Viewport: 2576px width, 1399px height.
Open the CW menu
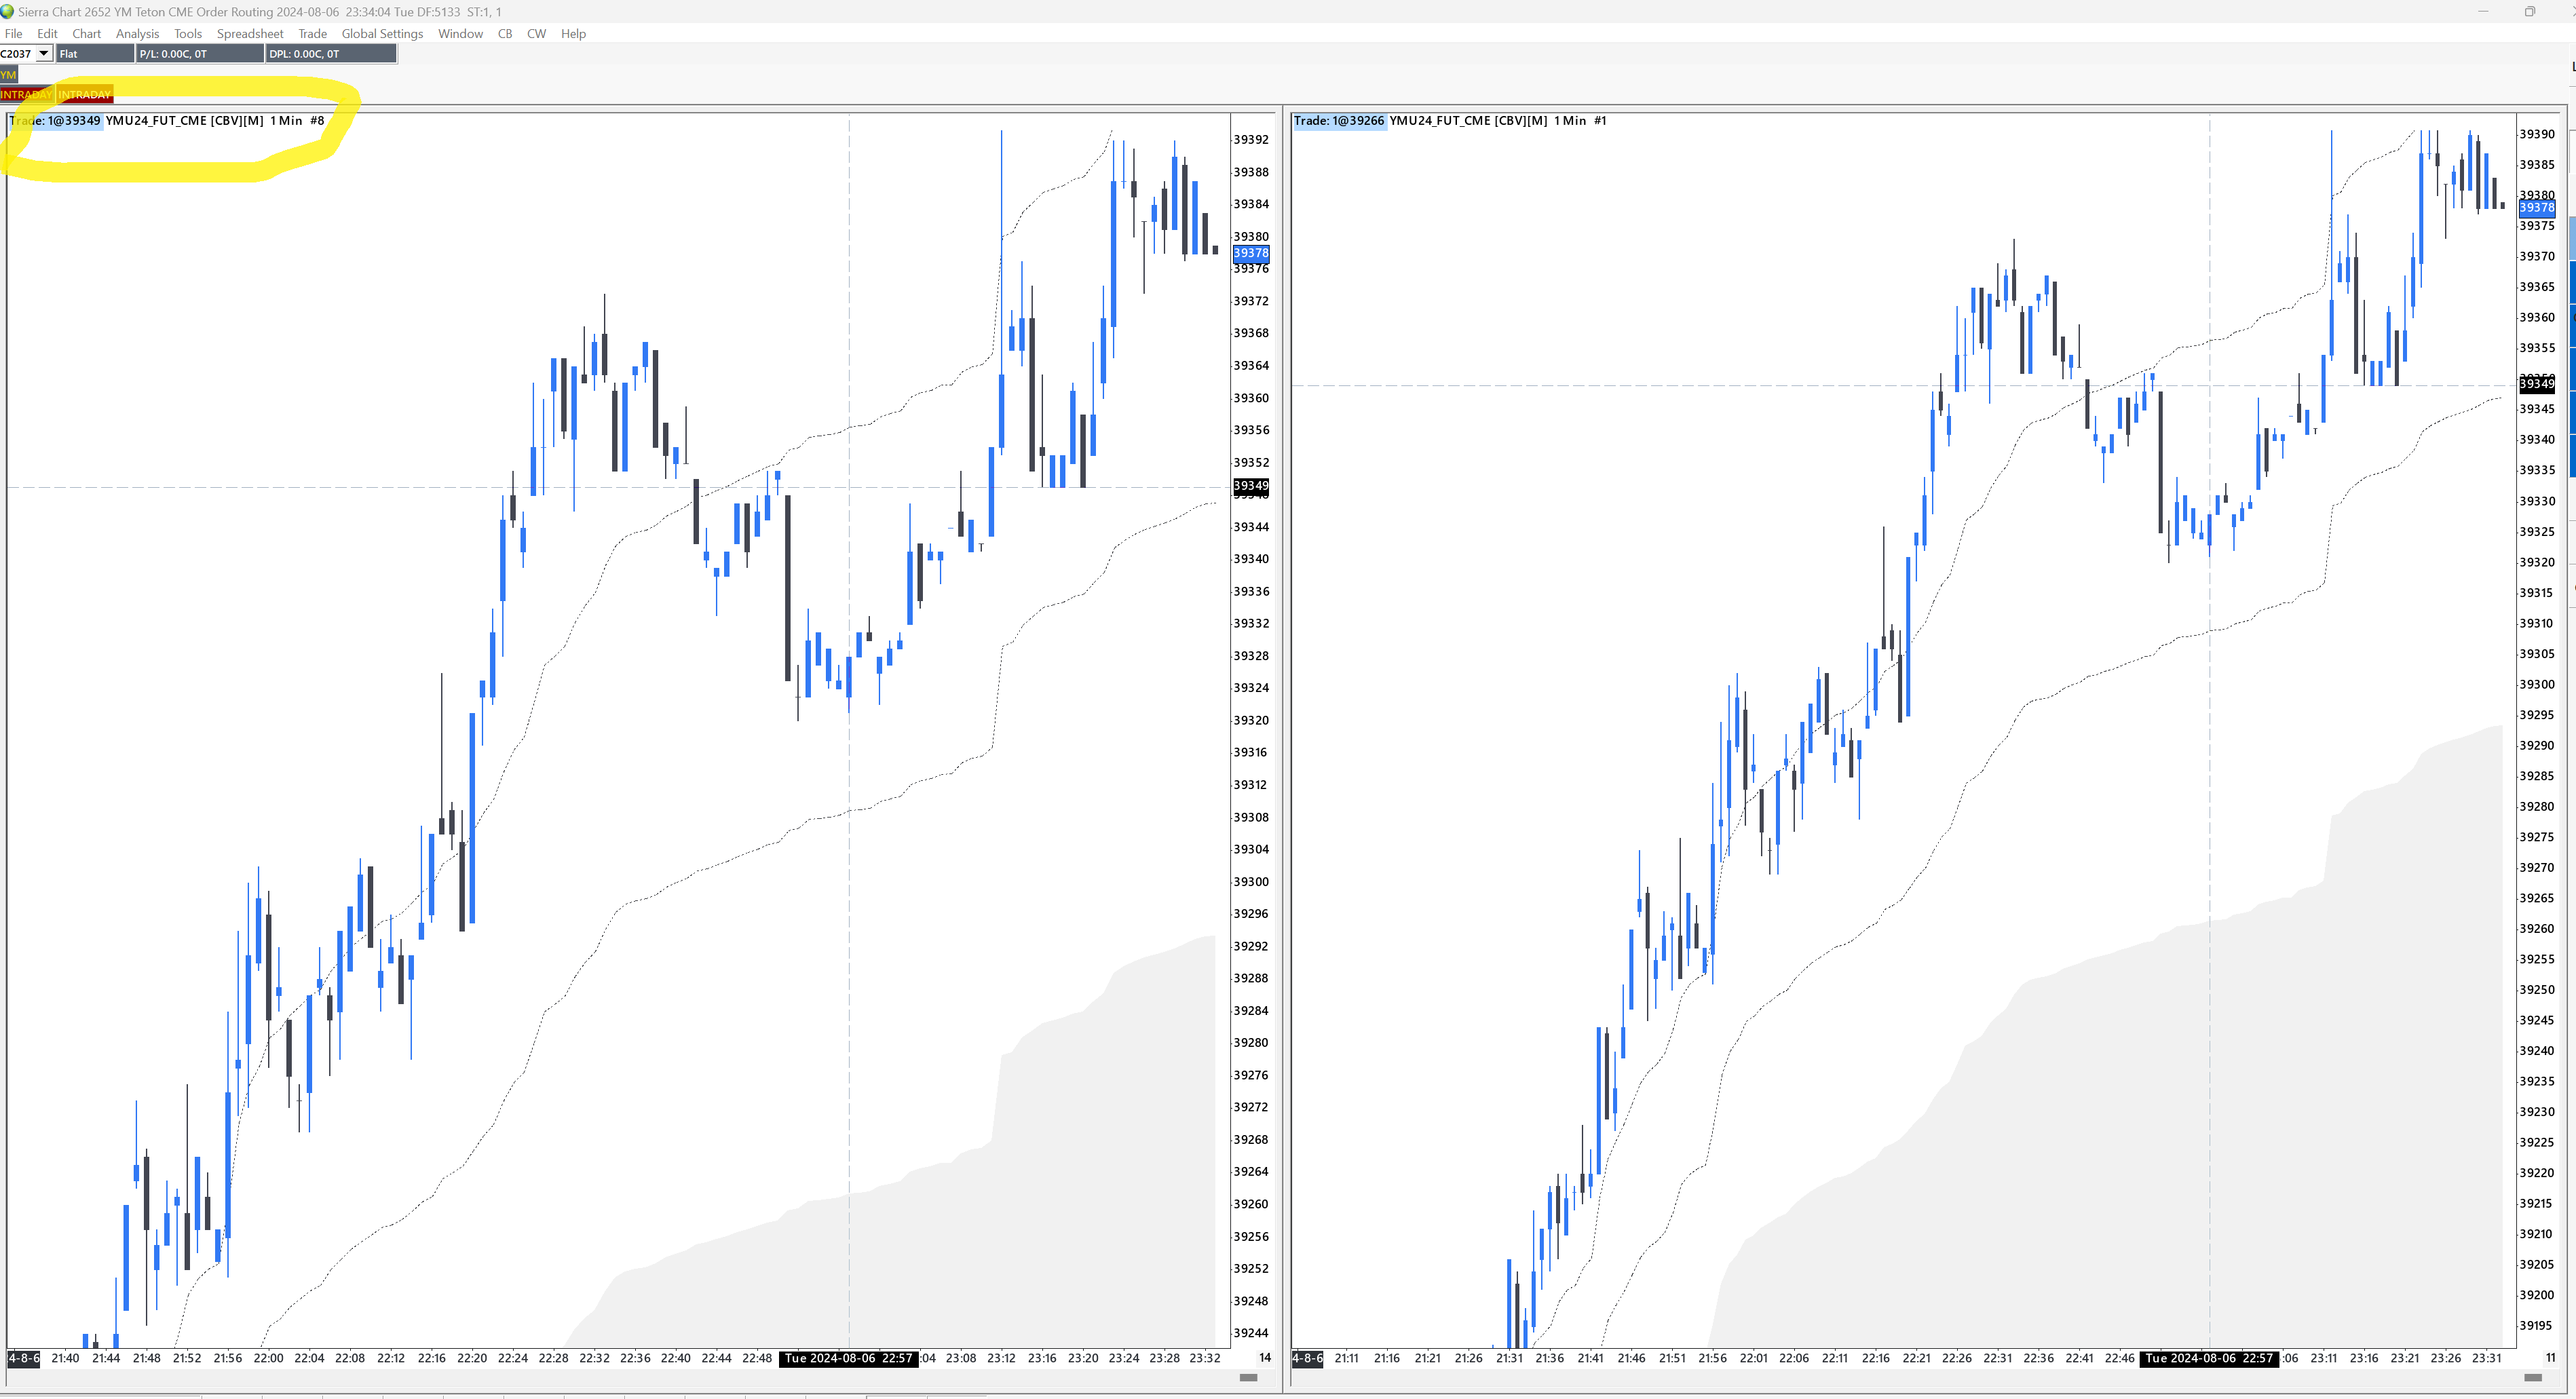[536, 34]
